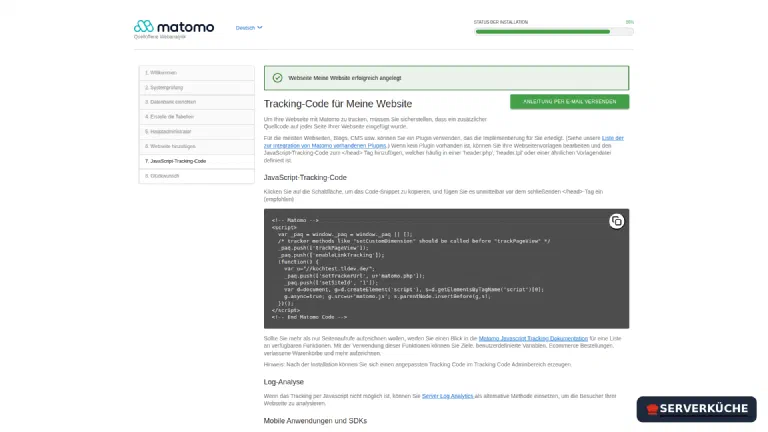Click inside the tracking code block
This screenshot has width=768, height=432.
click(446, 268)
